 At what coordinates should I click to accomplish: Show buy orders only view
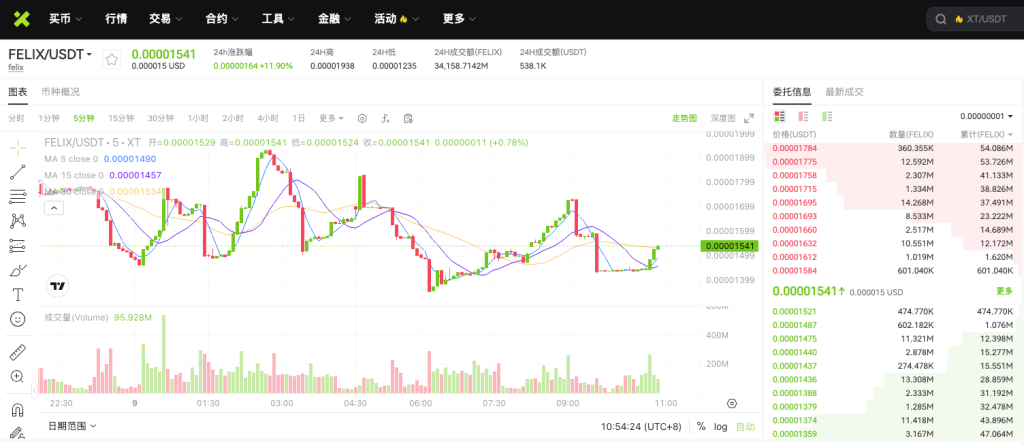(x=827, y=116)
